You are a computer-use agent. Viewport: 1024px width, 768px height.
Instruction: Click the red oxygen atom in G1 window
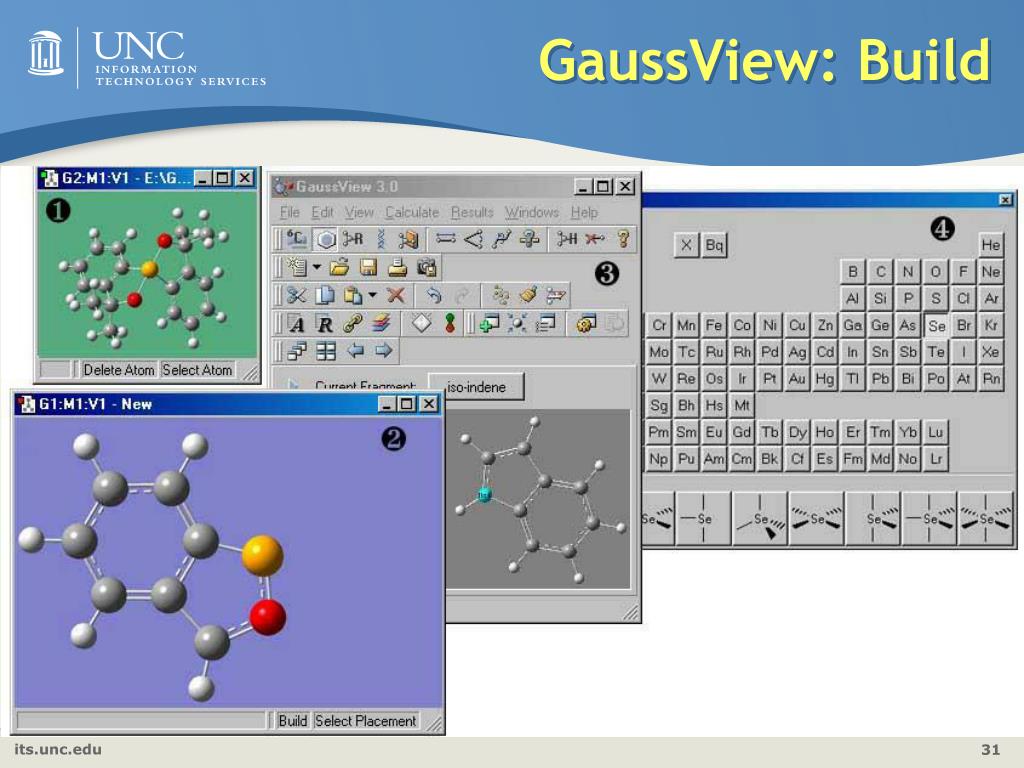(x=267, y=617)
